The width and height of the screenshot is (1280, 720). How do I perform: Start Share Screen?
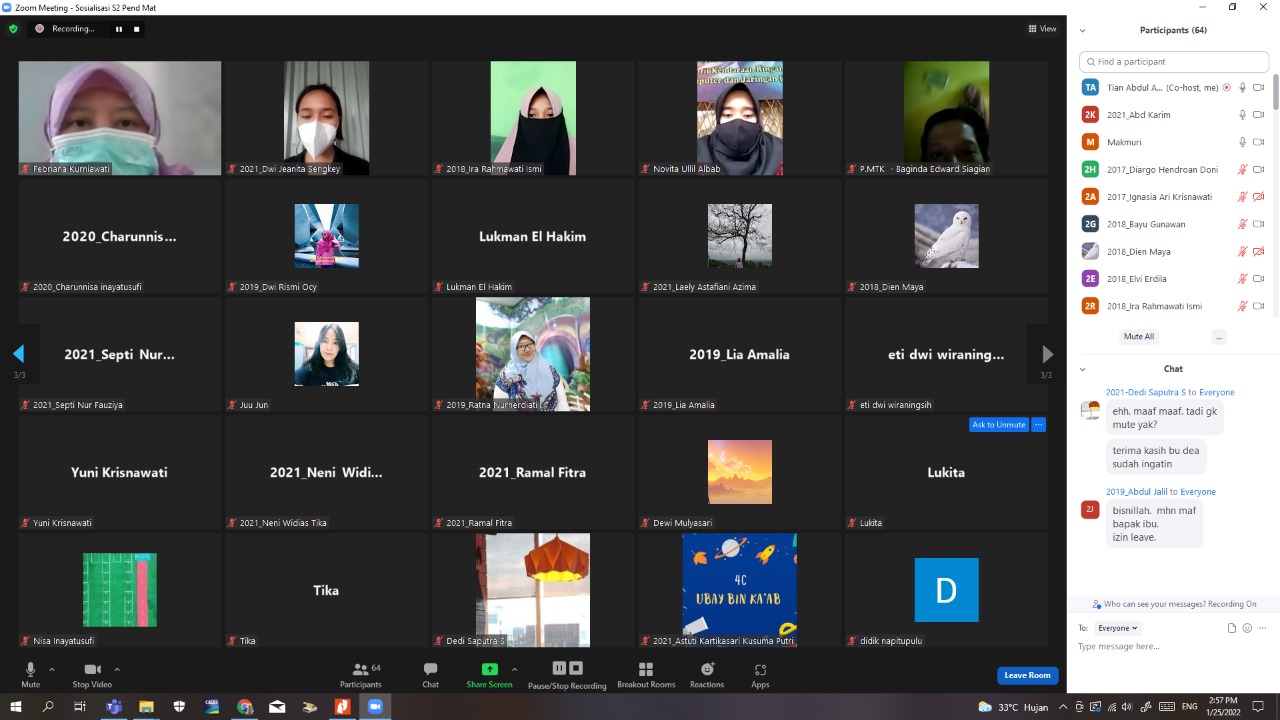[489, 674]
